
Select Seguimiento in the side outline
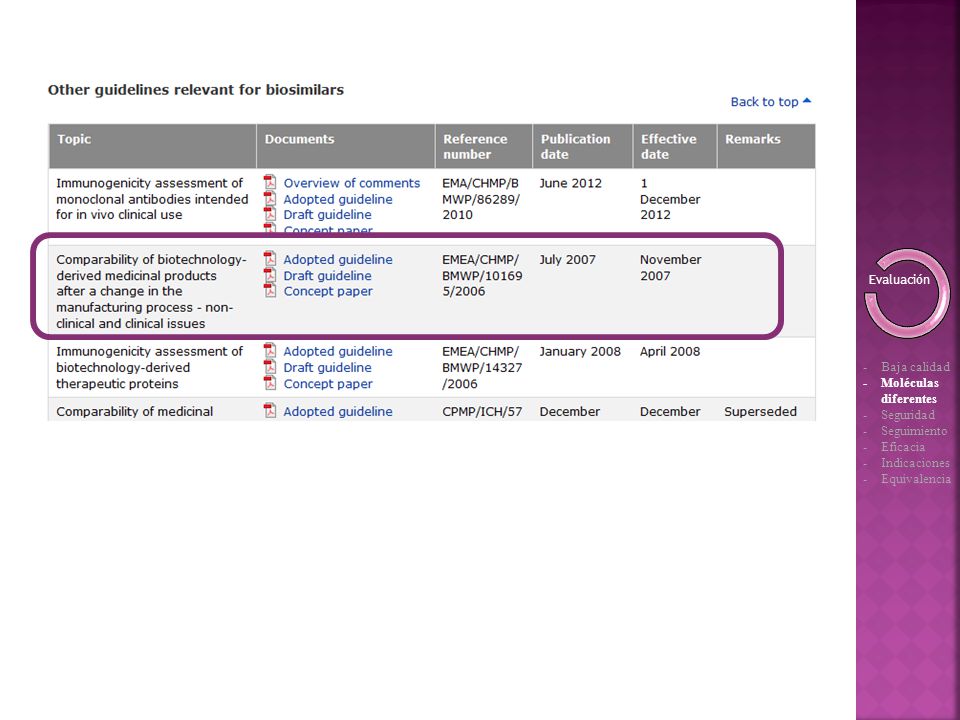[x=914, y=431]
